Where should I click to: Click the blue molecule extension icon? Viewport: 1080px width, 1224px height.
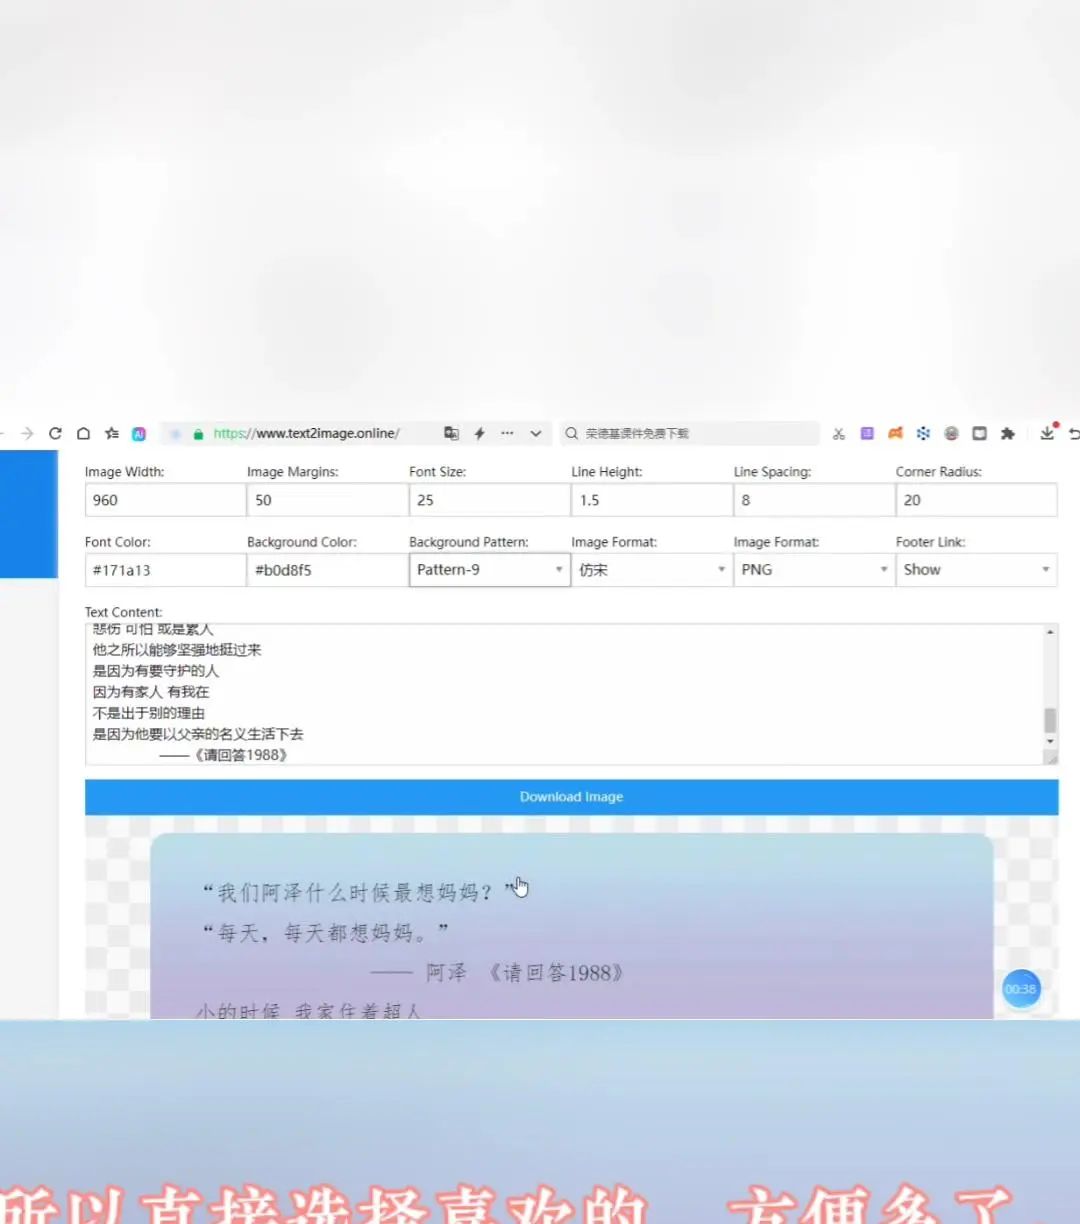(x=923, y=433)
